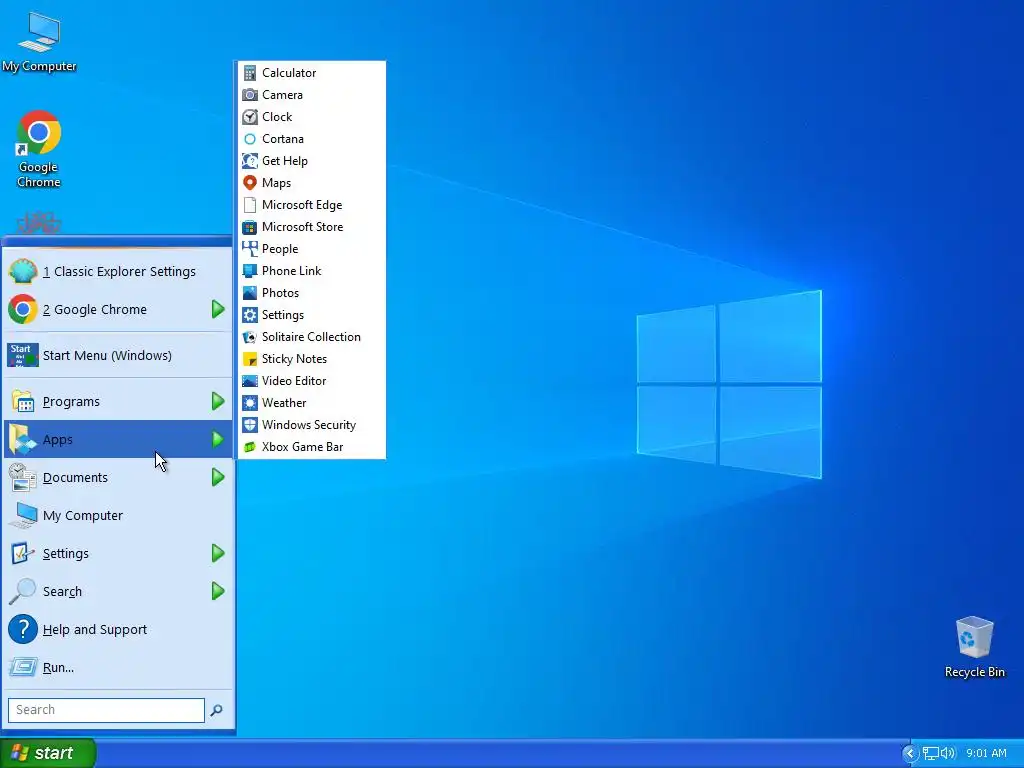Click the "Sticky Notes" label
The width and height of the screenshot is (1024, 768).
click(295, 359)
